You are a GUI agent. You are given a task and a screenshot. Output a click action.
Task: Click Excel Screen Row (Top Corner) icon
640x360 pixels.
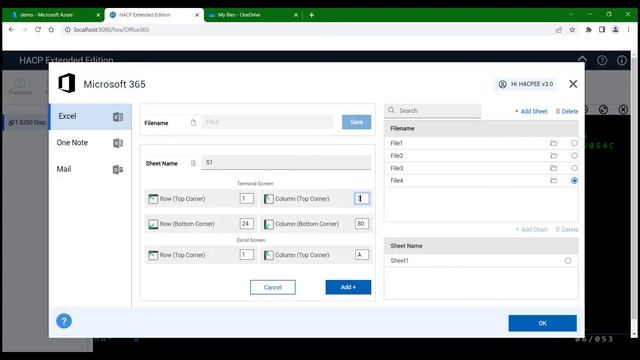(153, 255)
